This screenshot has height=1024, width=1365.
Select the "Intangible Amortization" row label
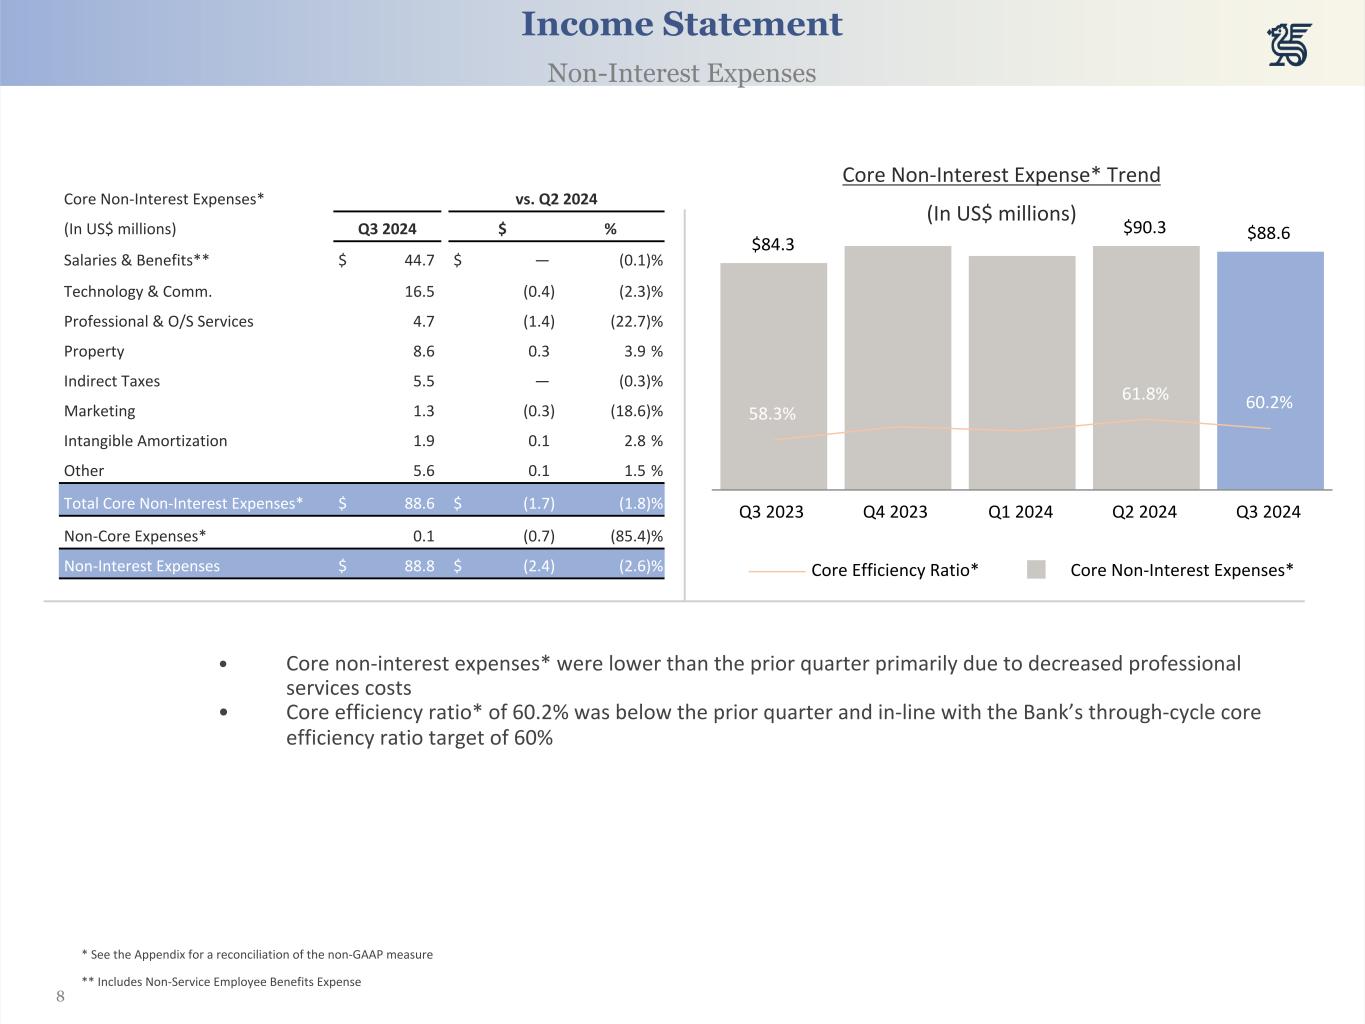[x=146, y=441]
